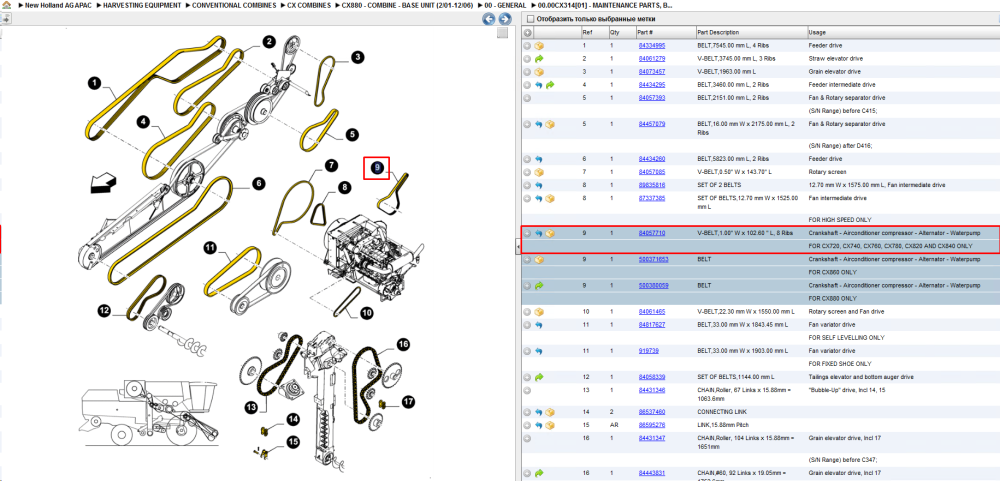Image resolution: width=1000 pixels, height=481 pixels.
Task: Click the box icon for part 84061465
Action: point(540,312)
